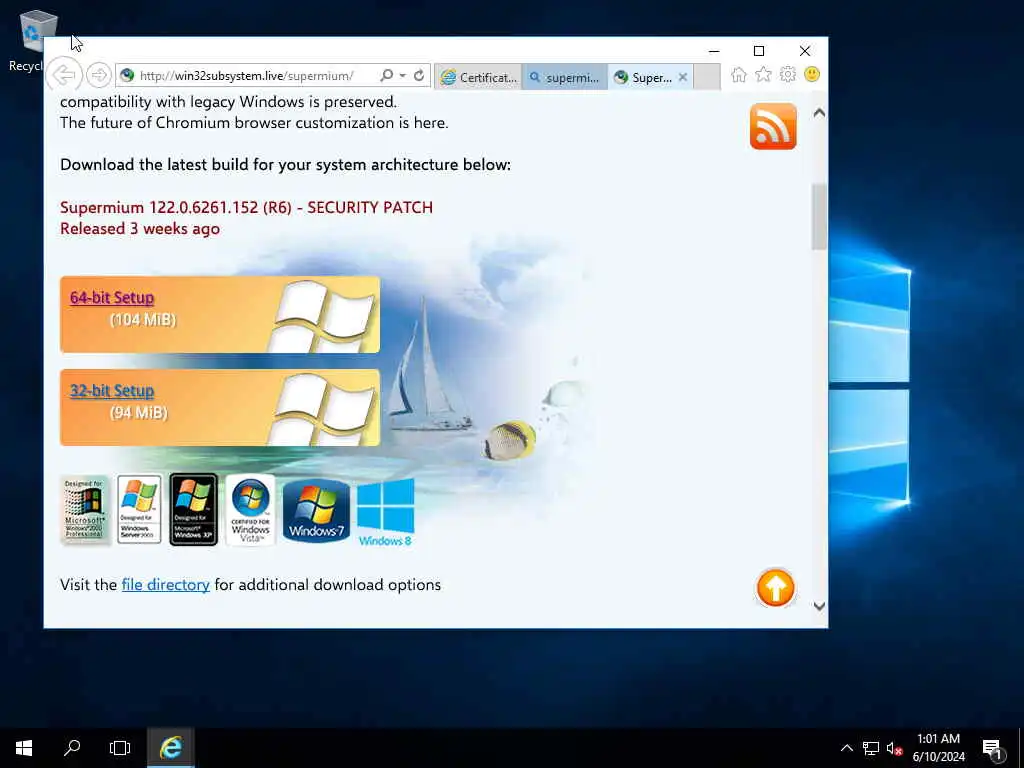
Task: Switch to the Certificat... tab
Action: (479, 77)
